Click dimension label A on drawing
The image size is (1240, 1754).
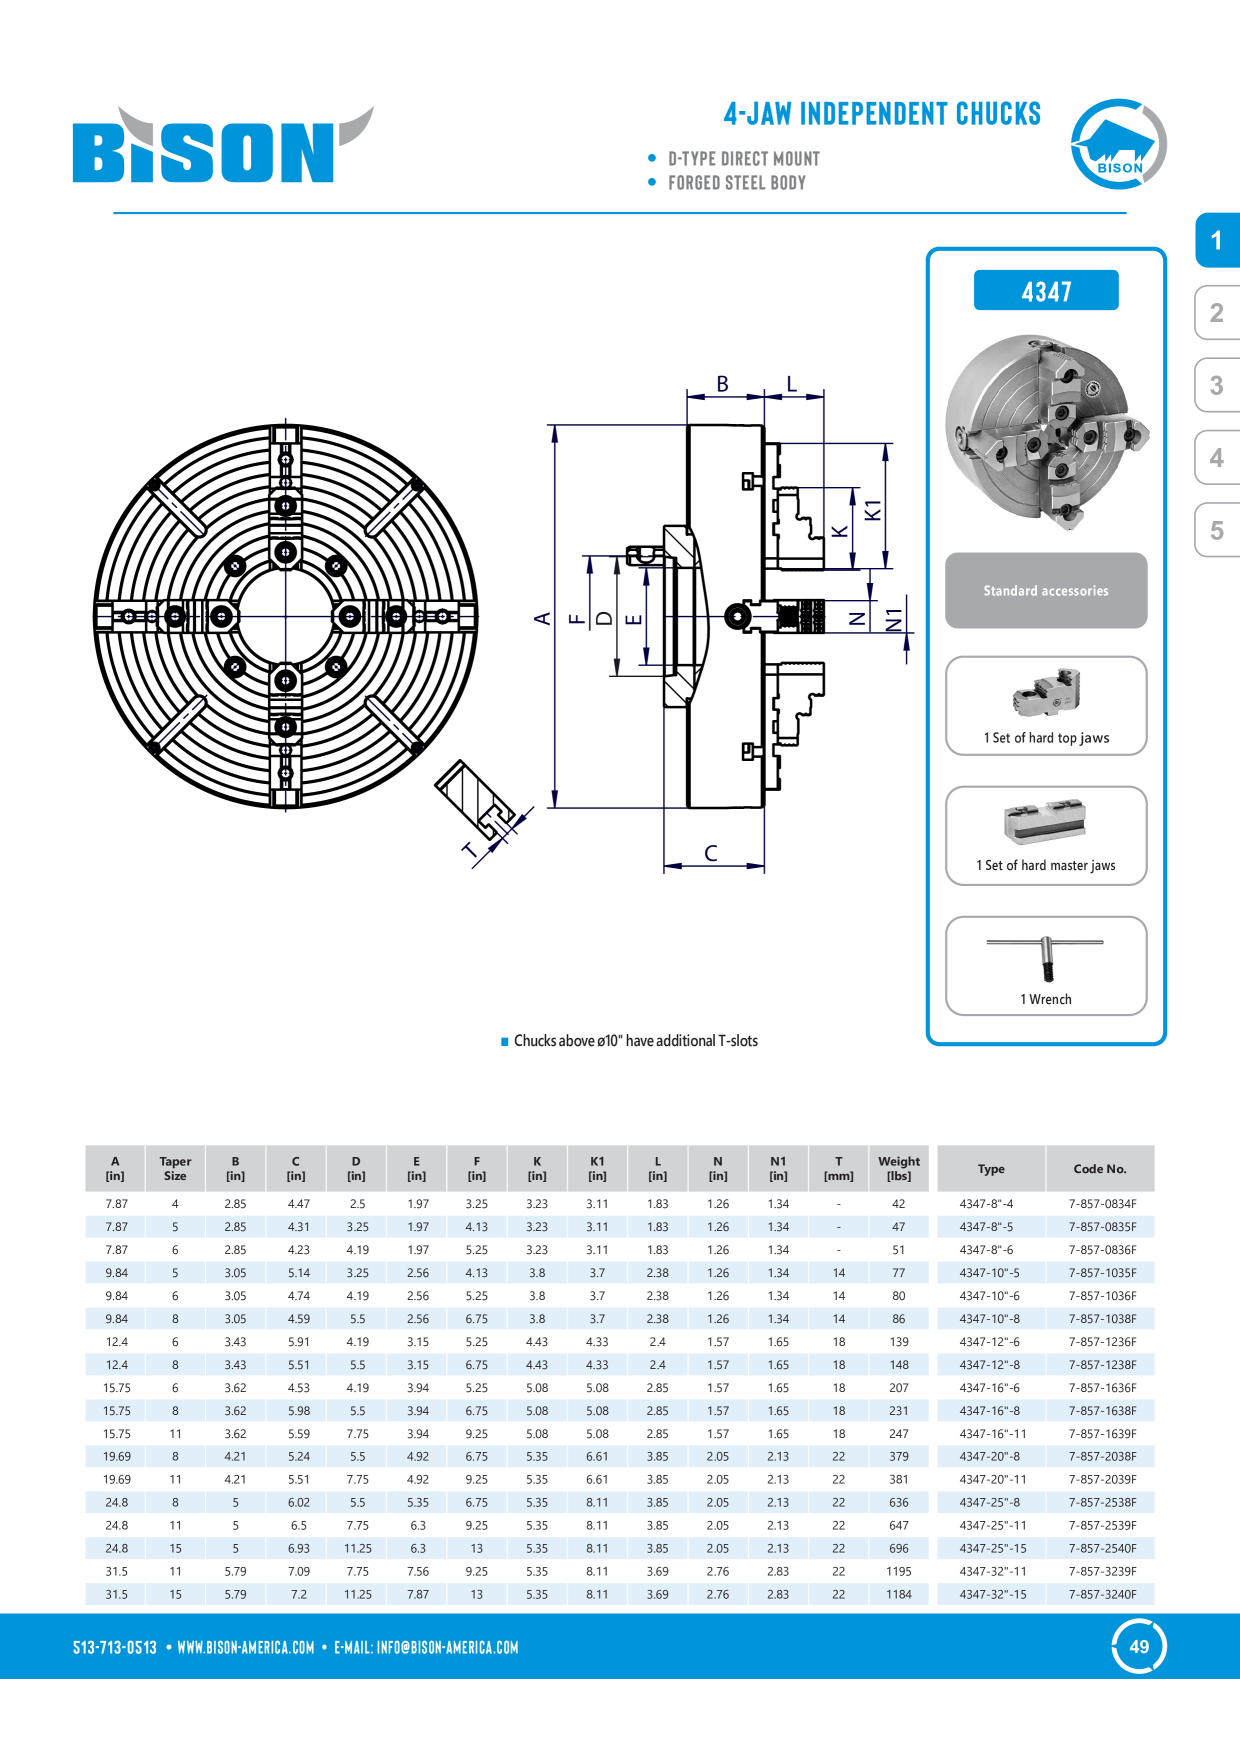(x=543, y=618)
